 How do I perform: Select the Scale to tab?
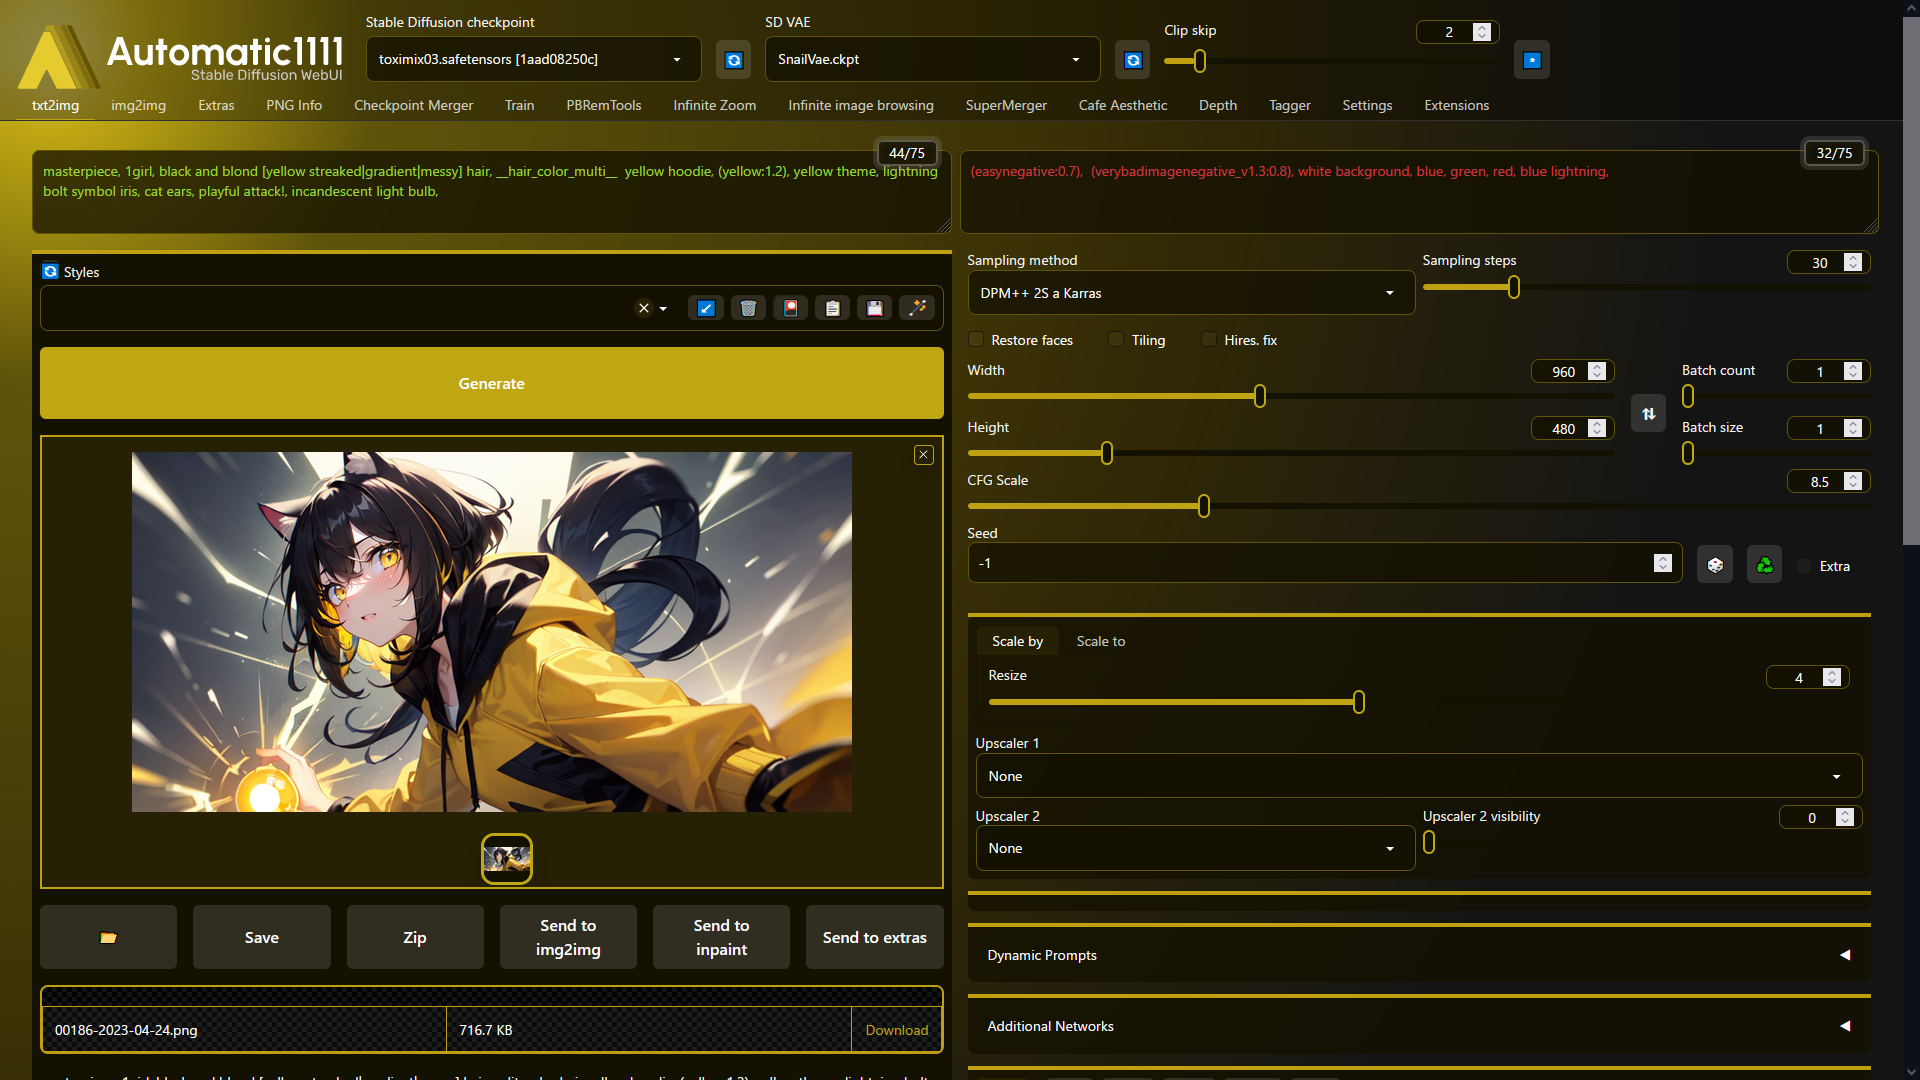[1100, 641]
